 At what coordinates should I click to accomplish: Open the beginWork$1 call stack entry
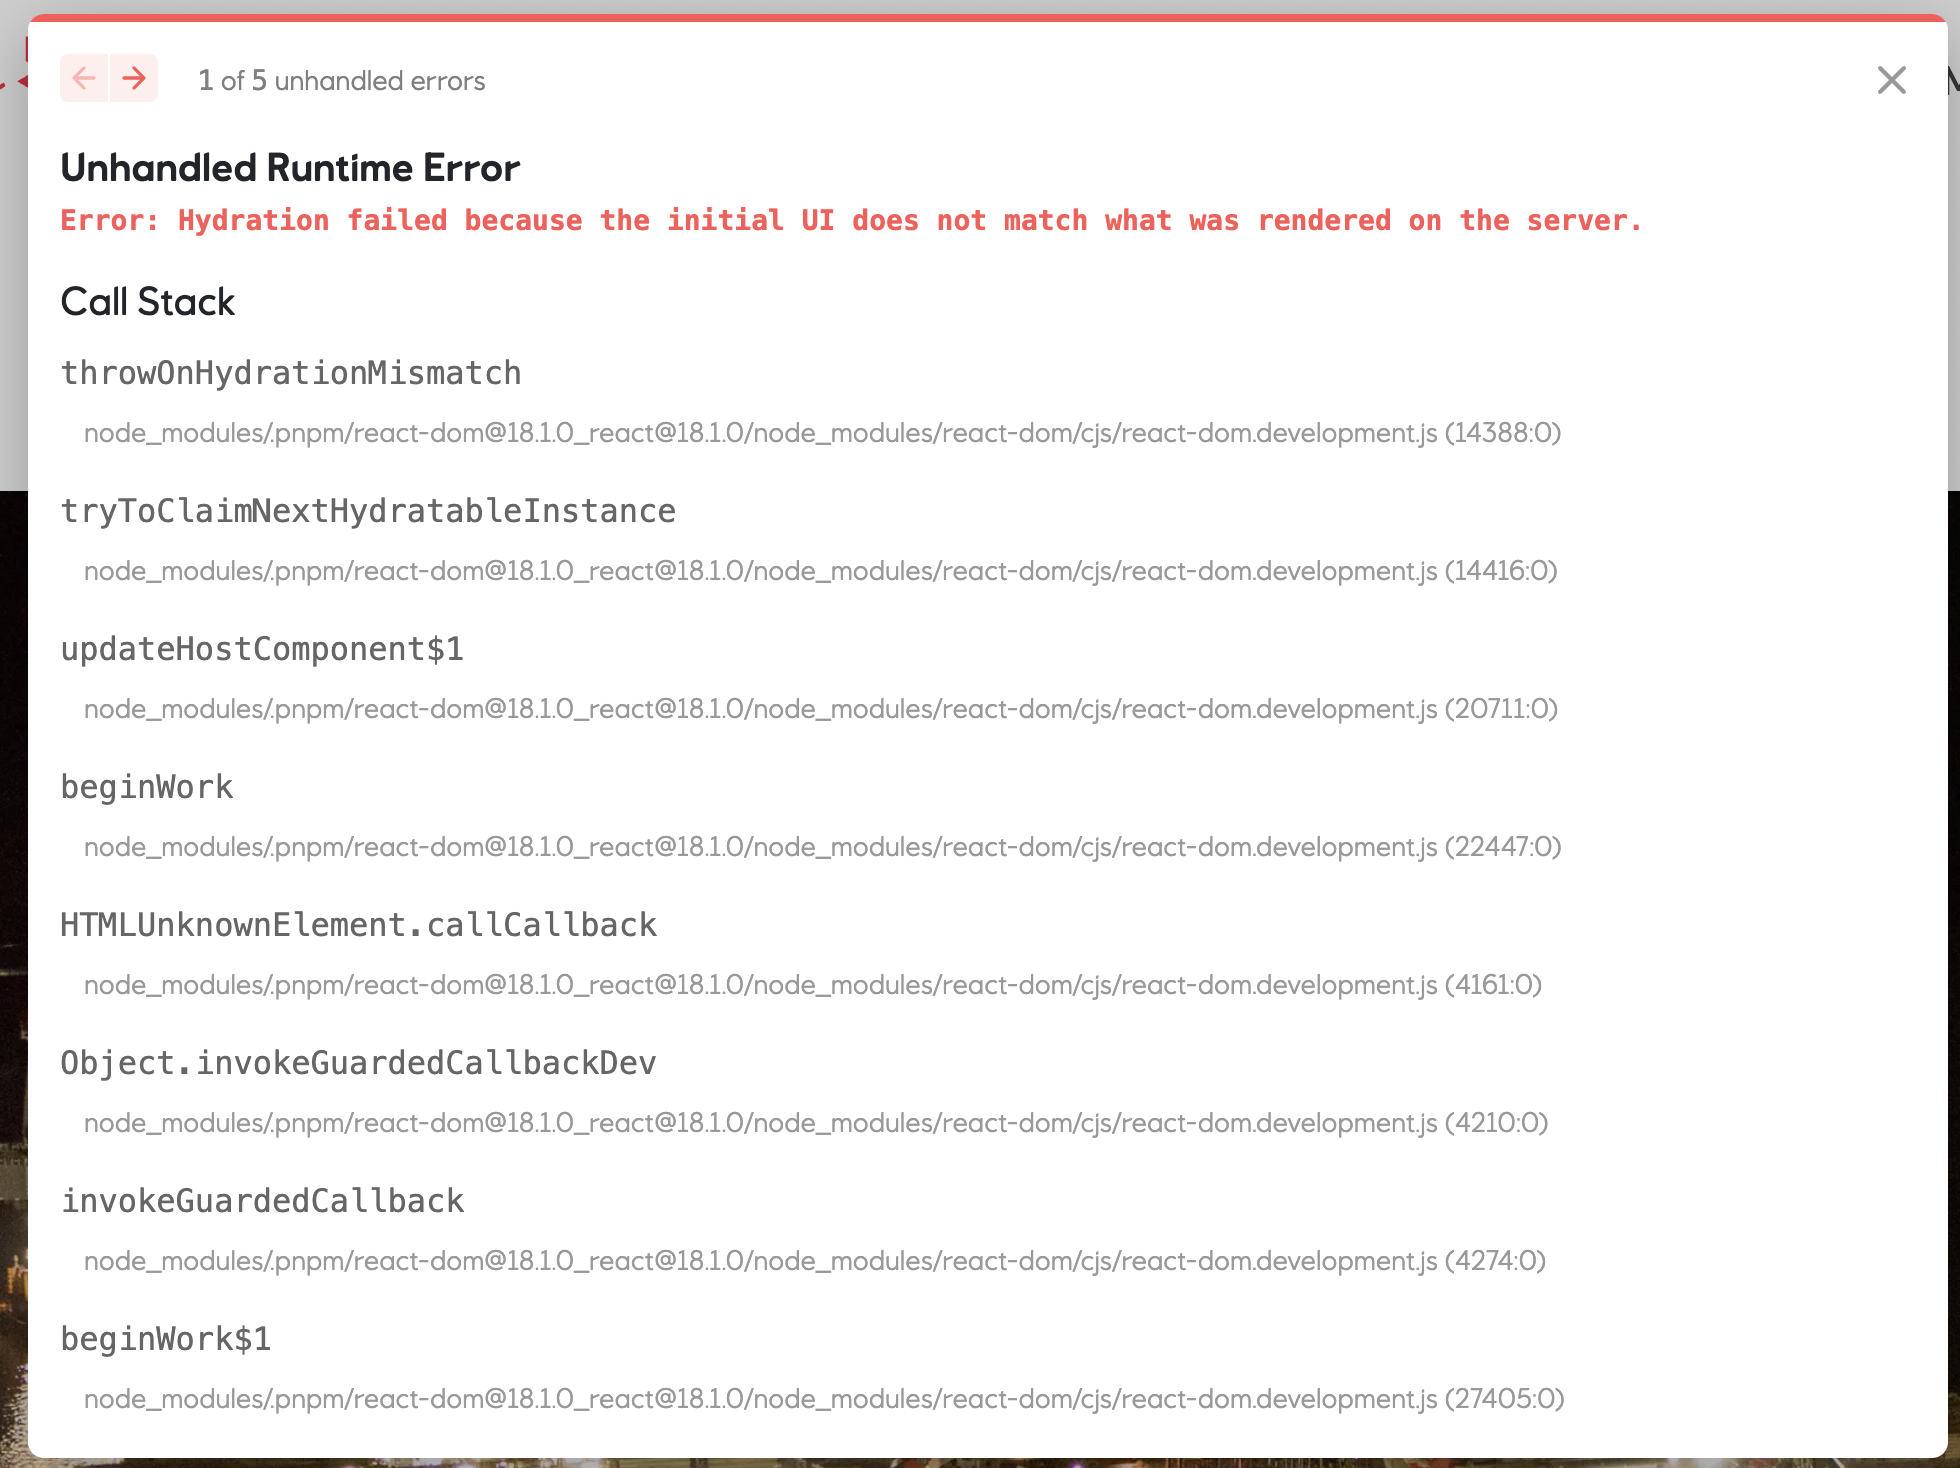point(166,1338)
